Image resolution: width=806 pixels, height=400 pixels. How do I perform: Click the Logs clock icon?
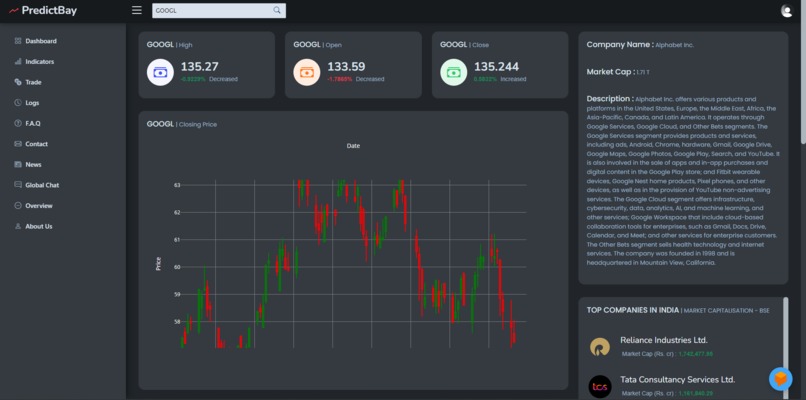pos(18,103)
